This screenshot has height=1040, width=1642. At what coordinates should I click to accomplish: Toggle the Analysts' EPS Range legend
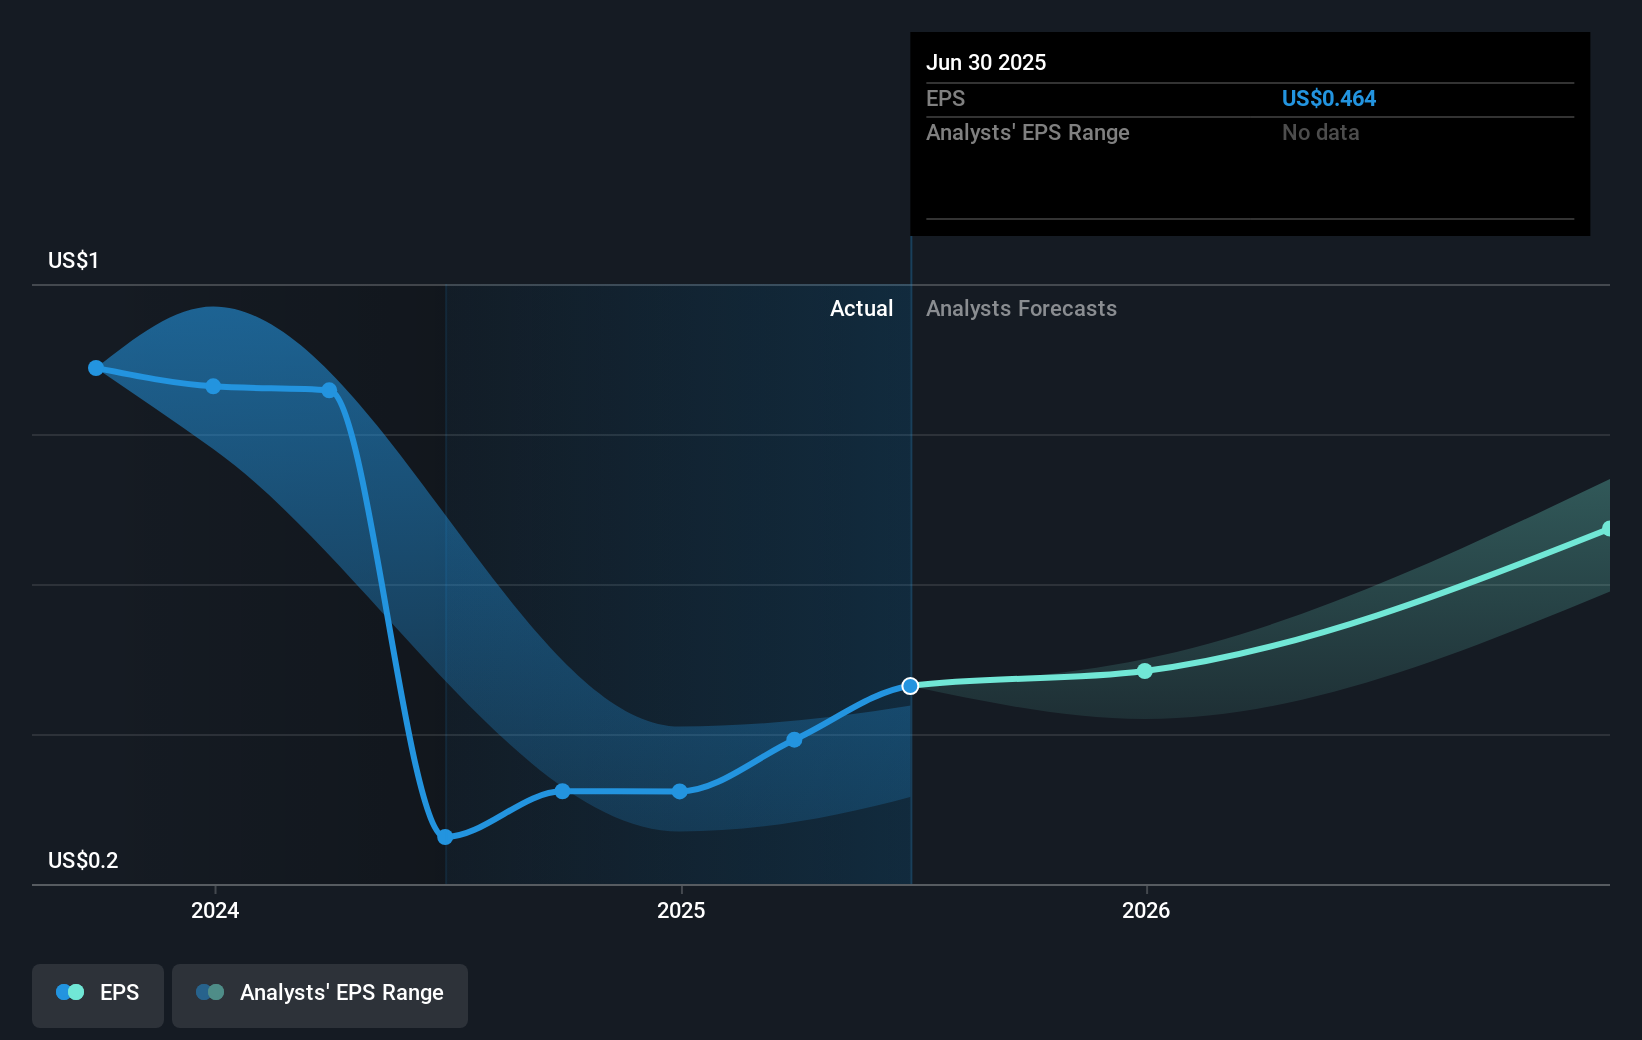pyautogui.click(x=320, y=995)
